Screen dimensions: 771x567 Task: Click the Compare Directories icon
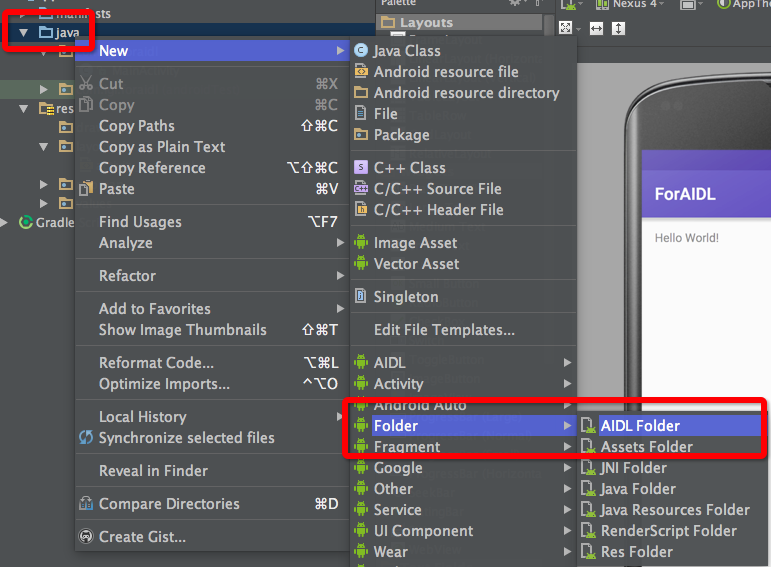click(x=86, y=503)
